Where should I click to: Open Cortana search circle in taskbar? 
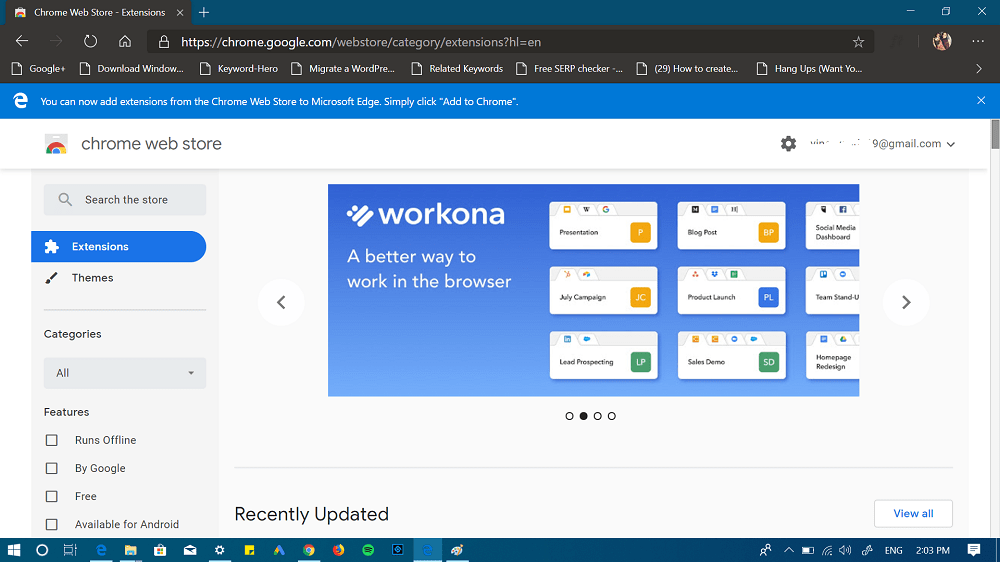42,550
